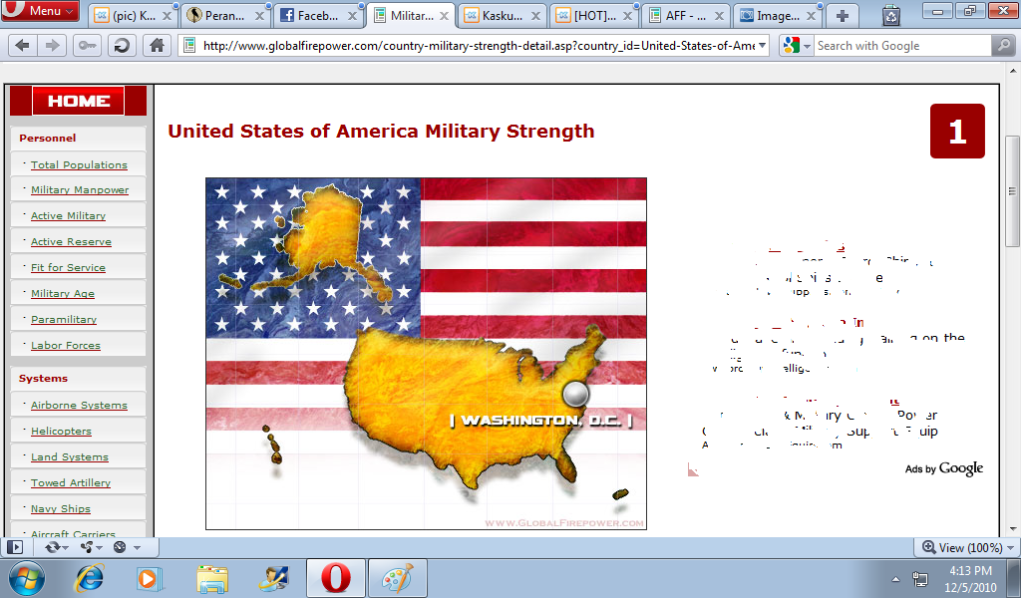Open the Opera Link sync icon

click(56, 547)
